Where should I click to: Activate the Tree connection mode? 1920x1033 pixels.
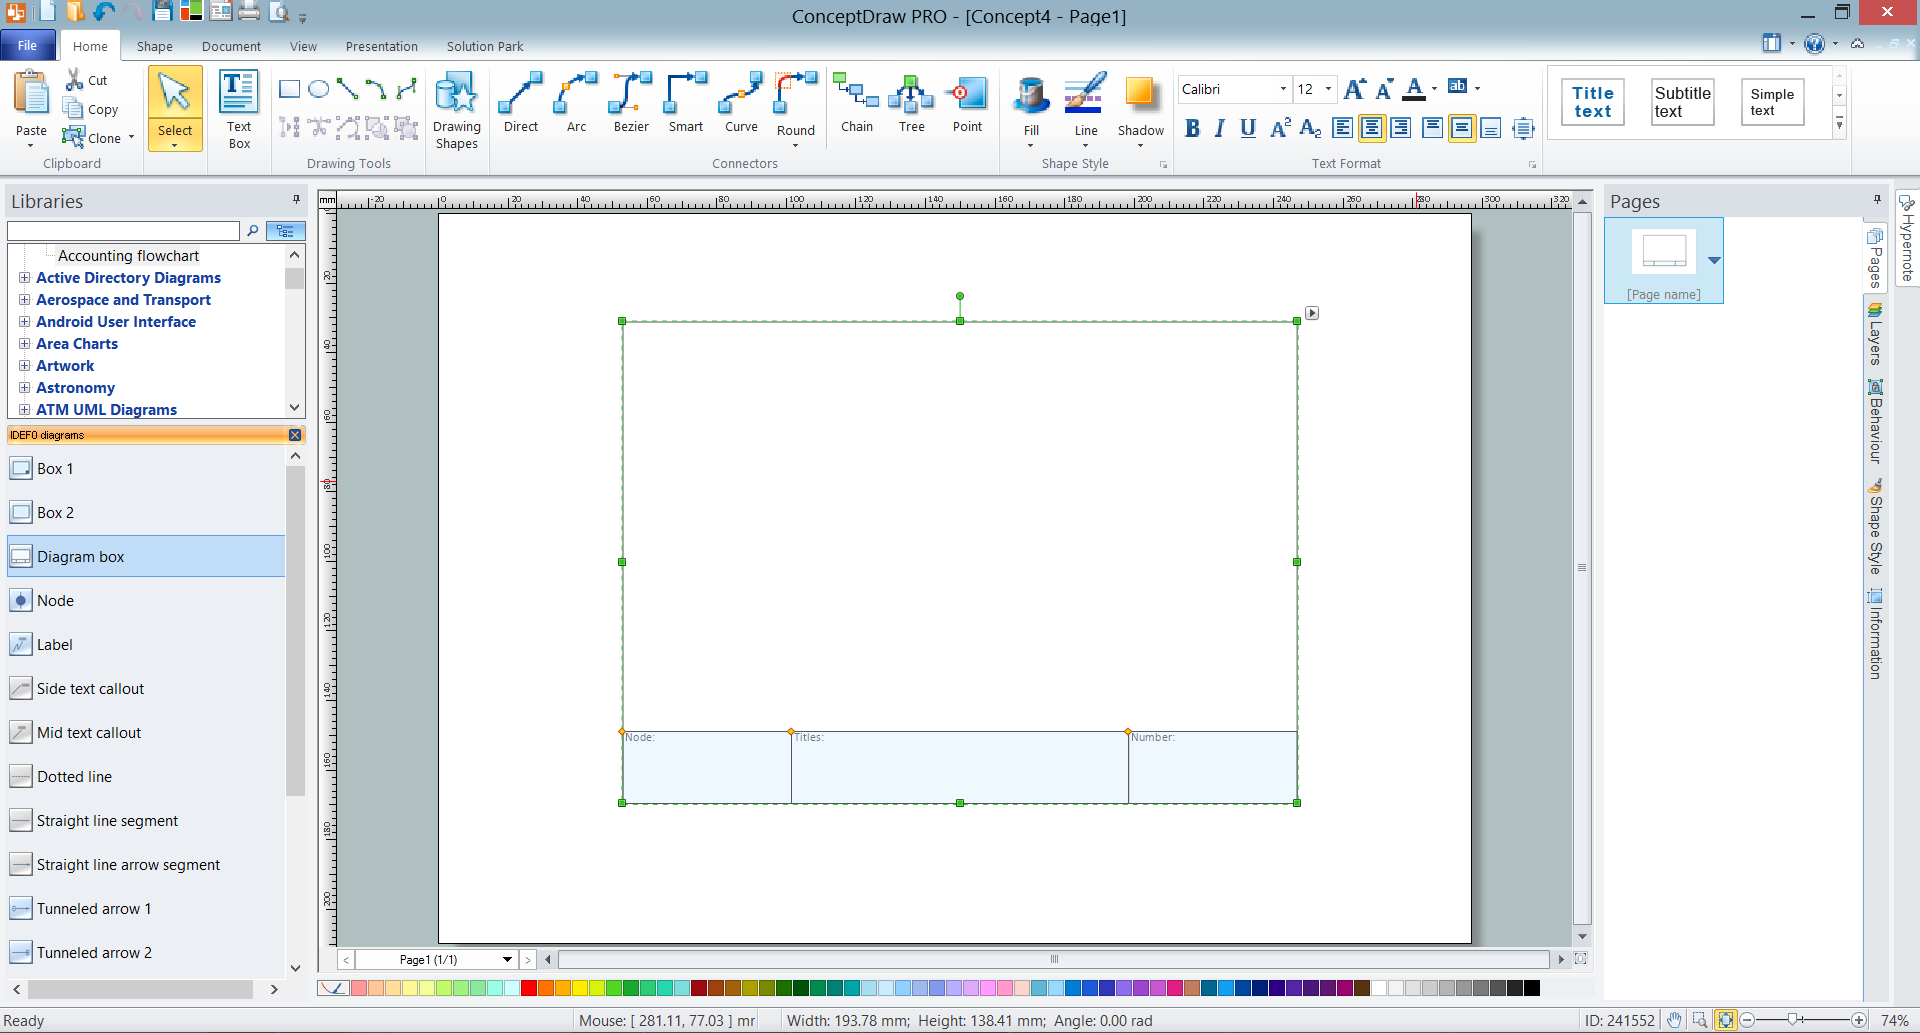912,102
